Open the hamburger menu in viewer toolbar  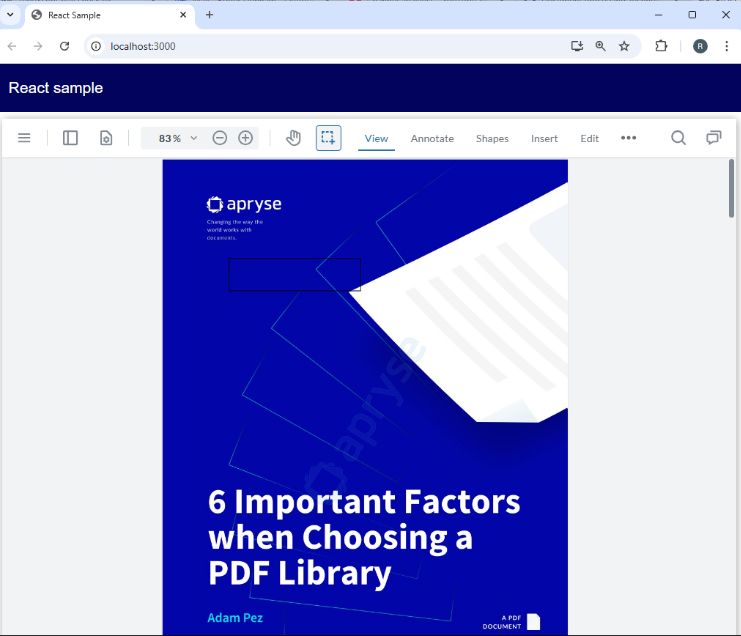coord(24,138)
